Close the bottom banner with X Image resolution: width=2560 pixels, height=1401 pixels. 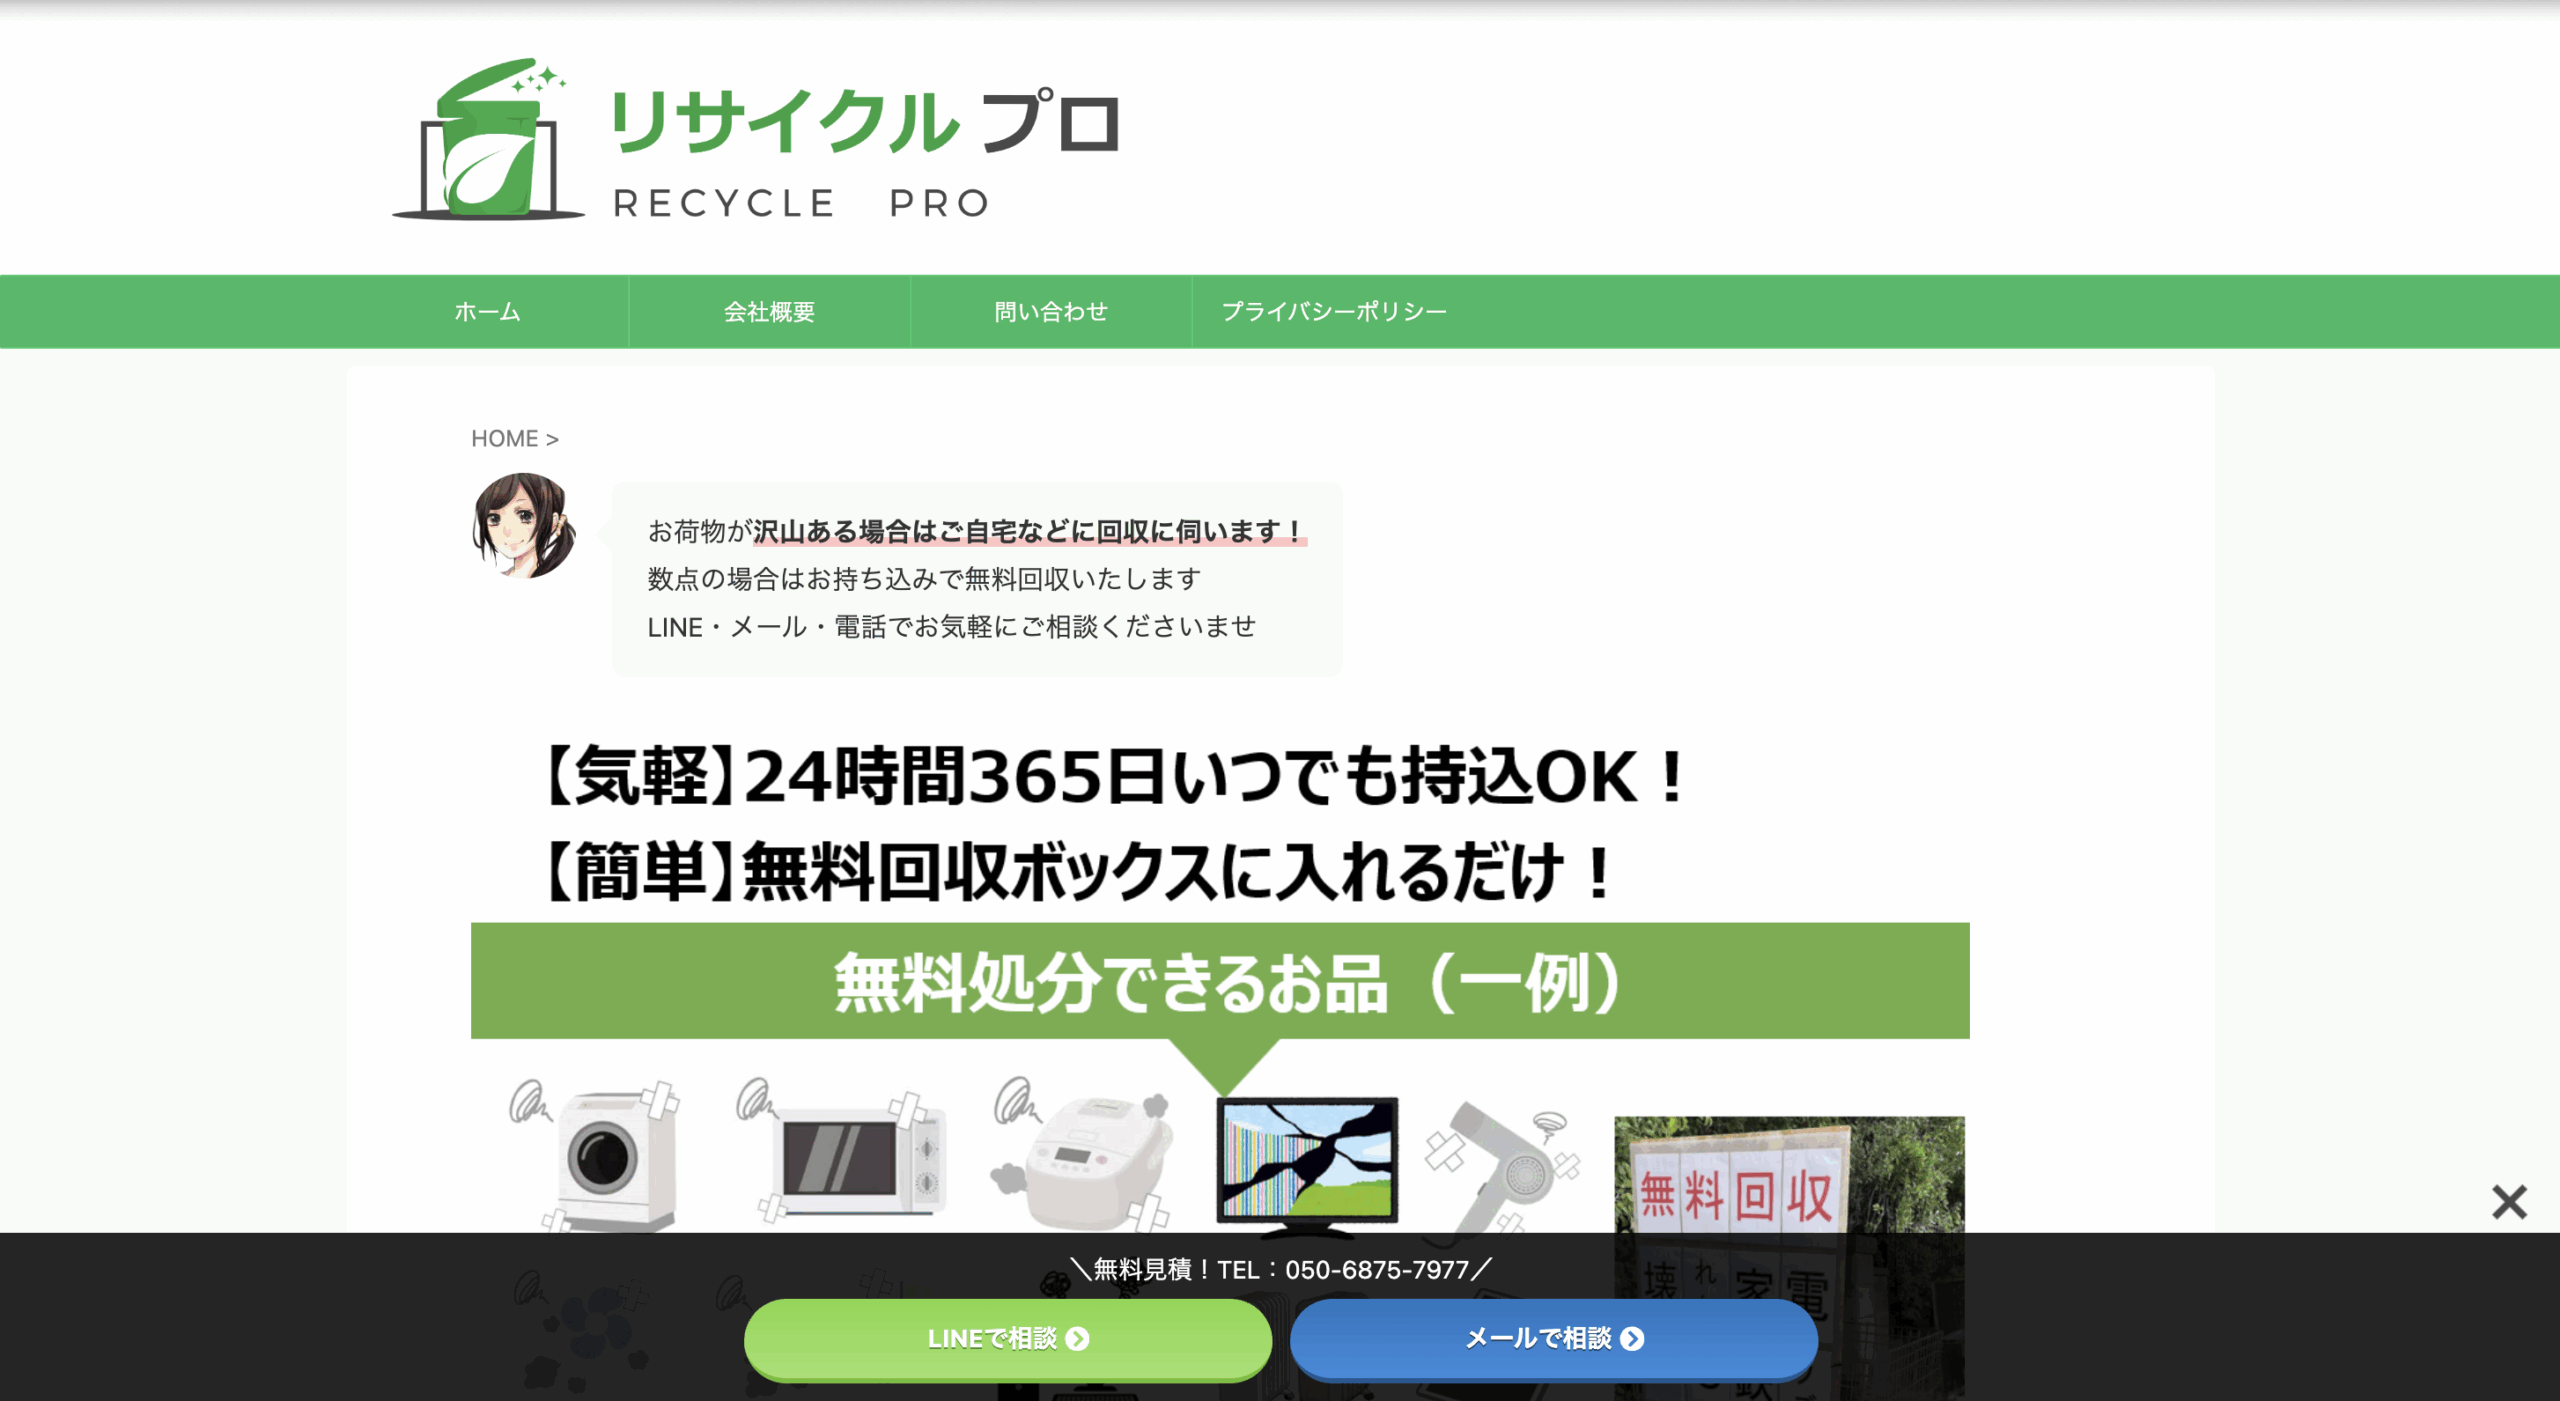(x=2508, y=1201)
